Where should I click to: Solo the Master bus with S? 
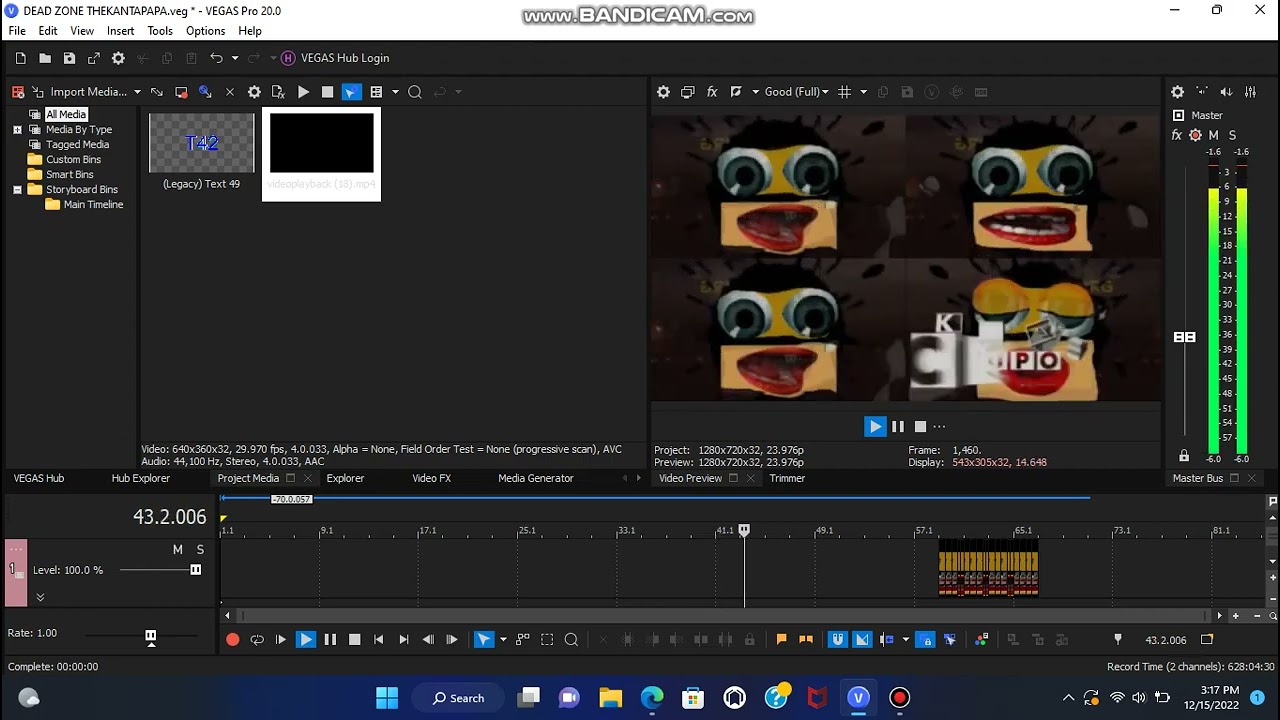pyautogui.click(x=1232, y=135)
